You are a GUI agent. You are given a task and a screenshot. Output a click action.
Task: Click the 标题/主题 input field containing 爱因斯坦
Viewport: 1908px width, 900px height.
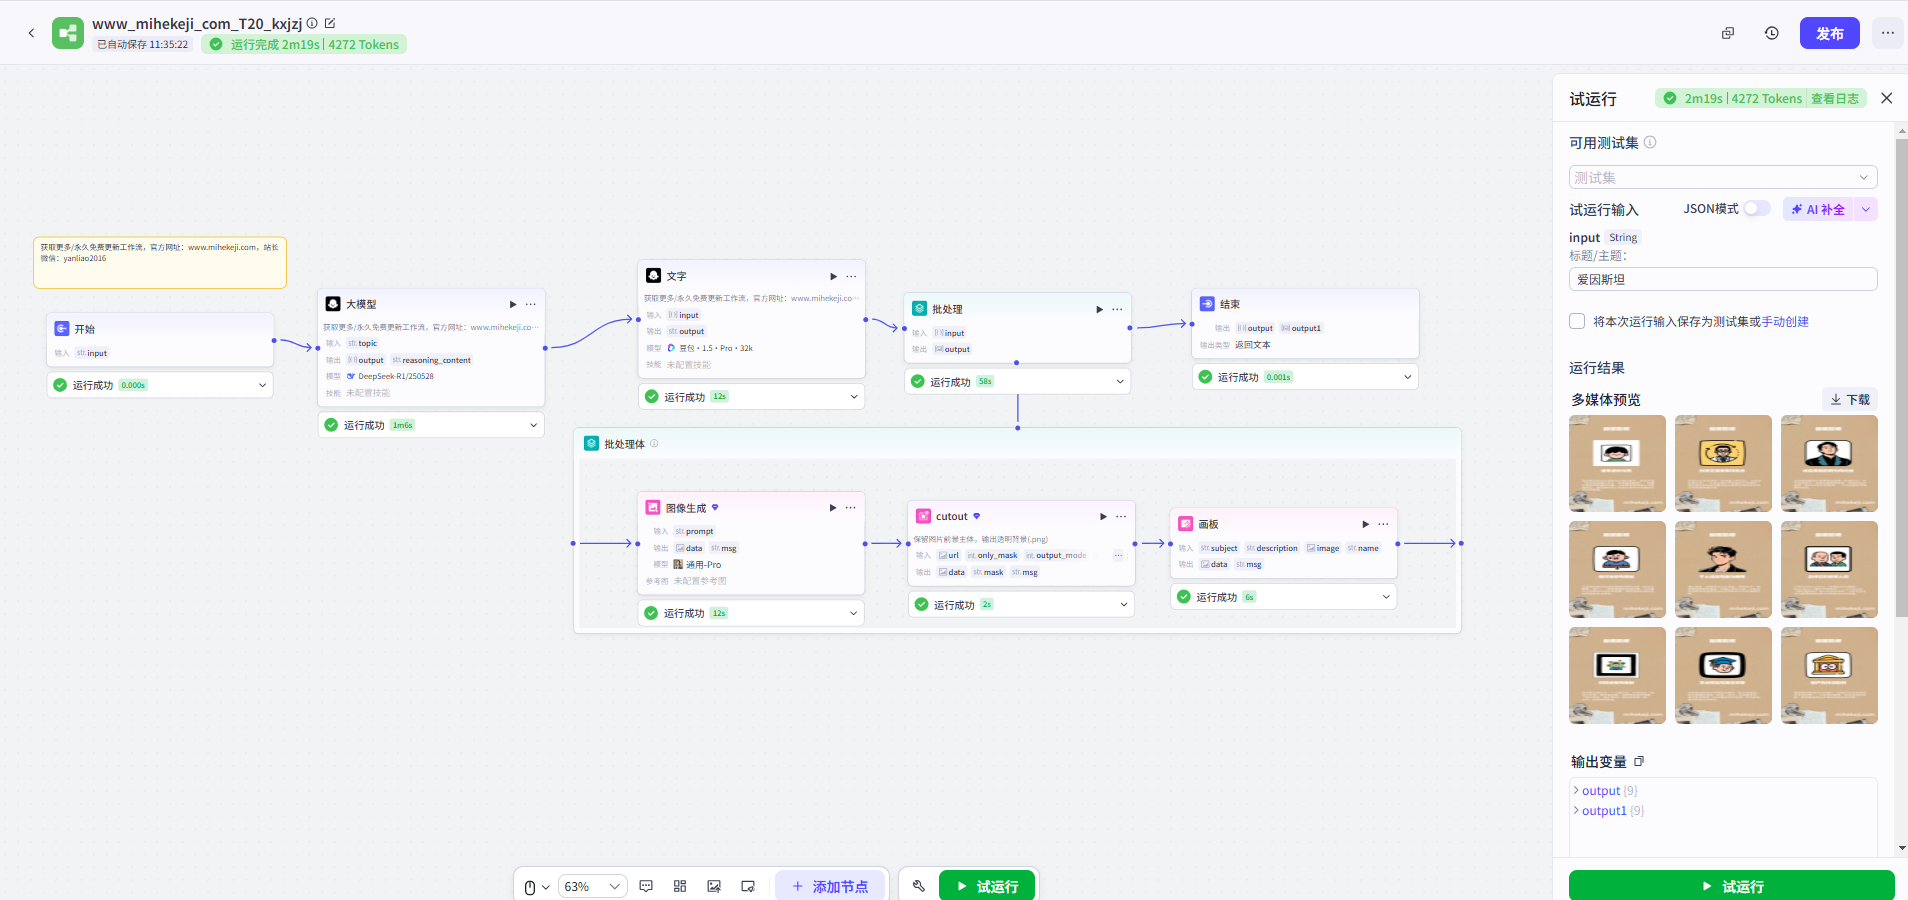[x=1722, y=279]
